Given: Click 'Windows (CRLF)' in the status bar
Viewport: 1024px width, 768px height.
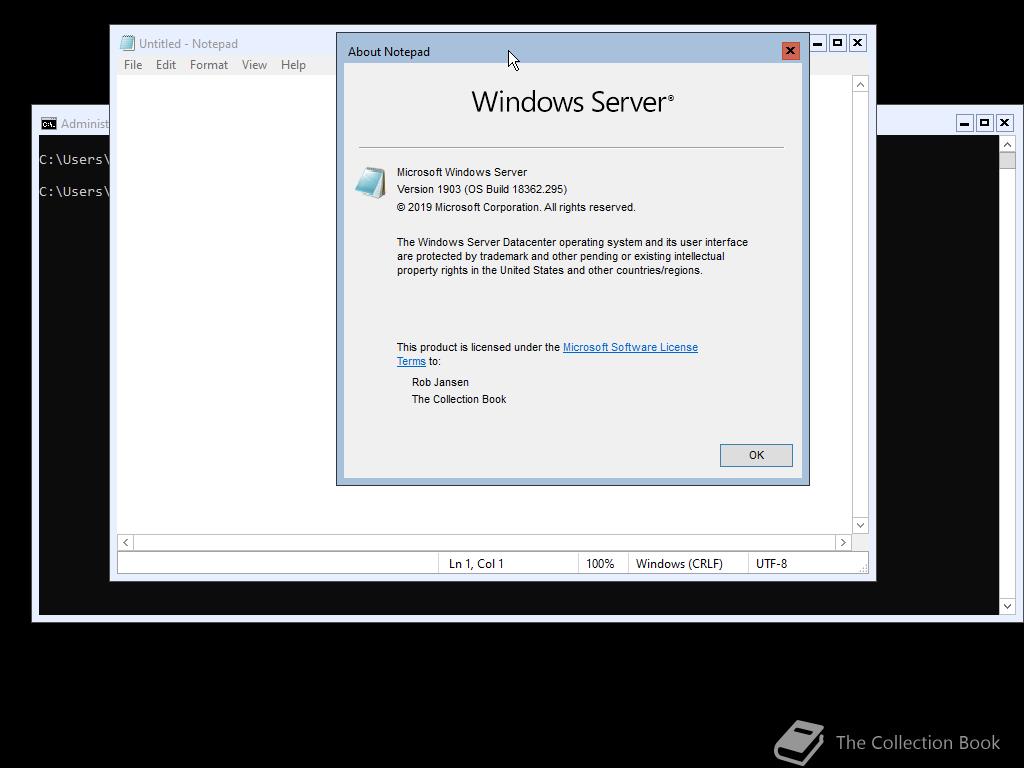Looking at the screenshot, I should pyautogui.click(x=679, y=564).
